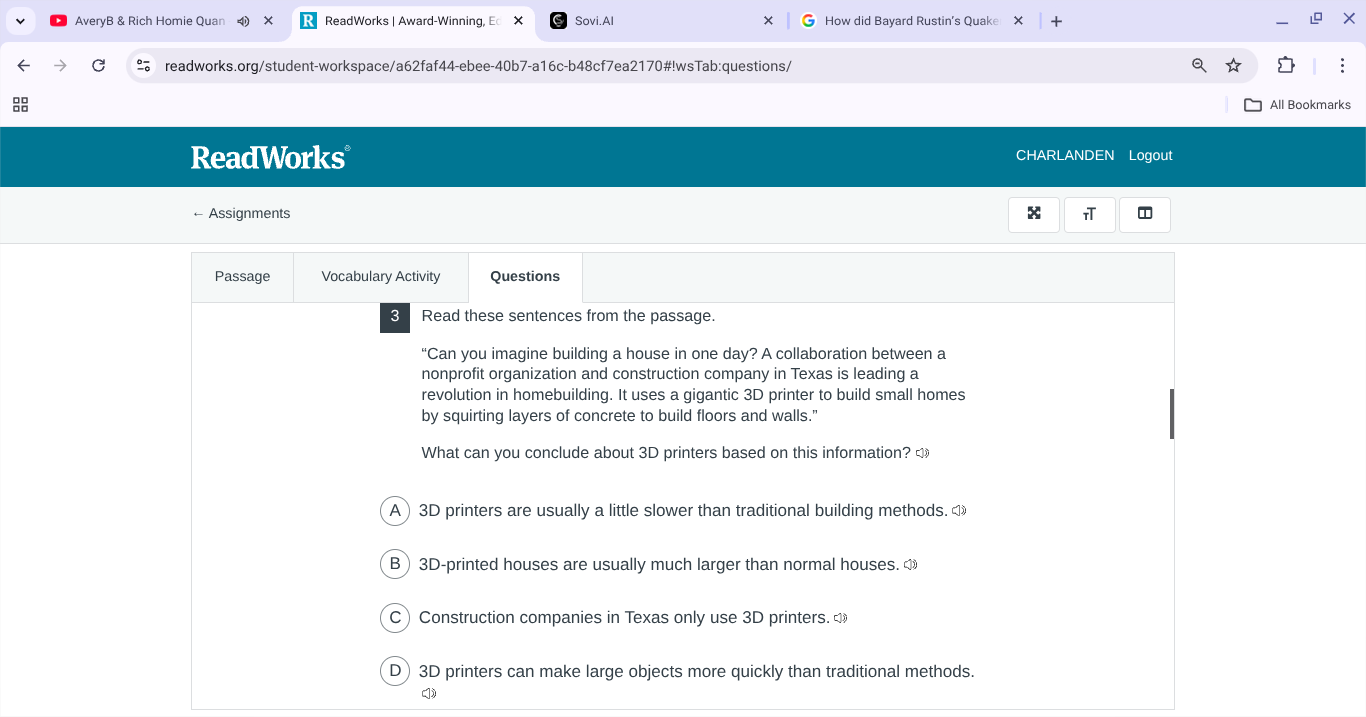Play audio for answer choice B
The image size is (1366, 717).
(x=910, y=565)
